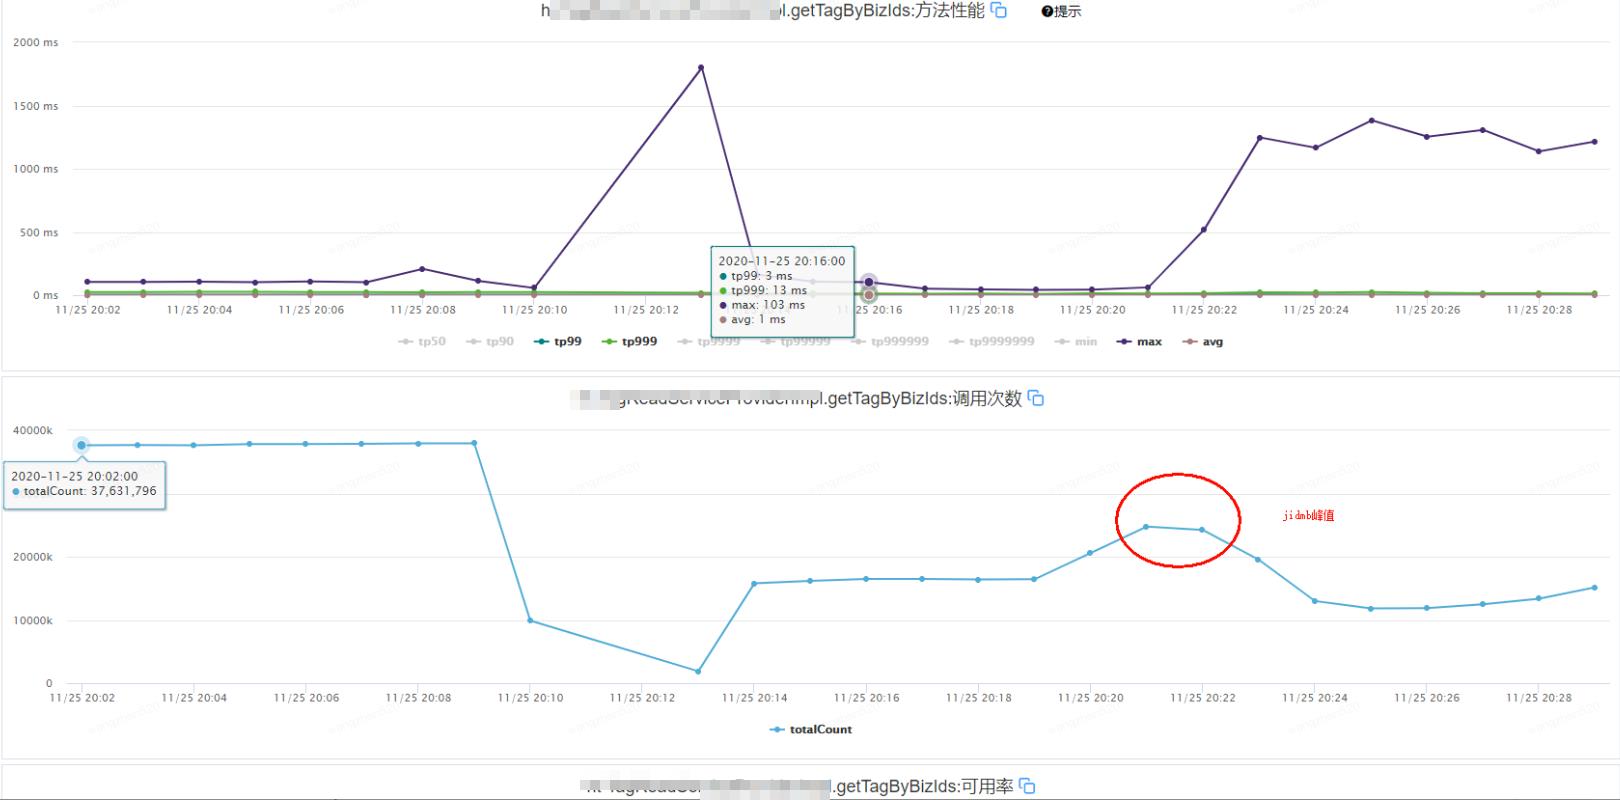Select the final max point at 20:29
Screen dimensions: 1620x800
click(x=1594, y=142)
